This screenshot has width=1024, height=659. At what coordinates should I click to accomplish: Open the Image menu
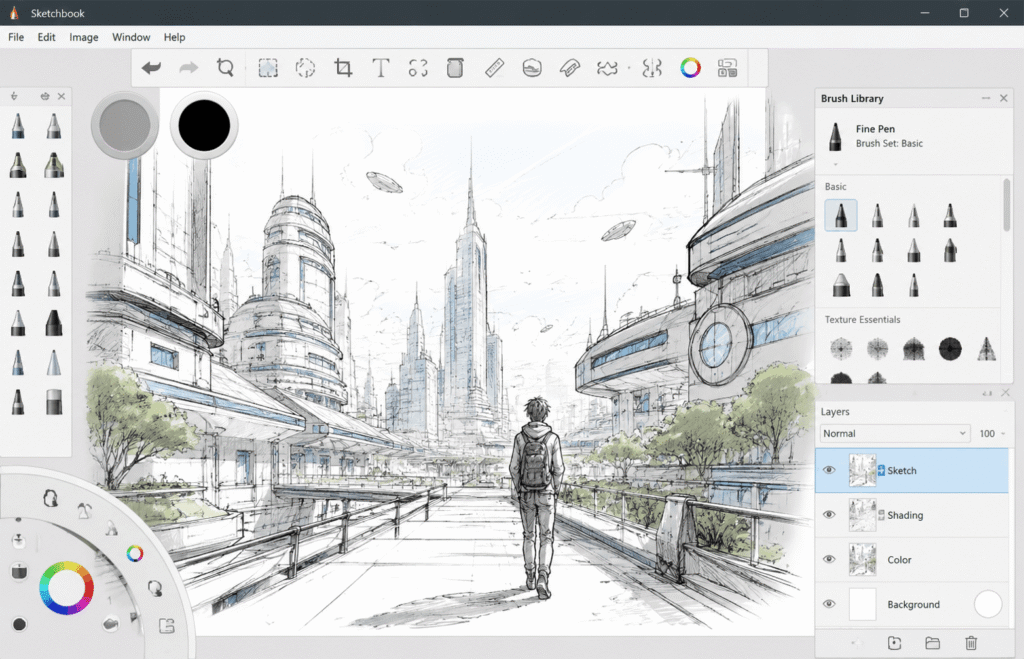tap(84, 37)
